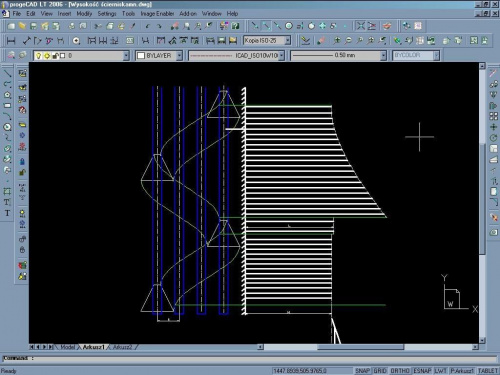Toggle SNAP in the status bar
Viewport: 500px width, 375px height.
tap(362, 371)
